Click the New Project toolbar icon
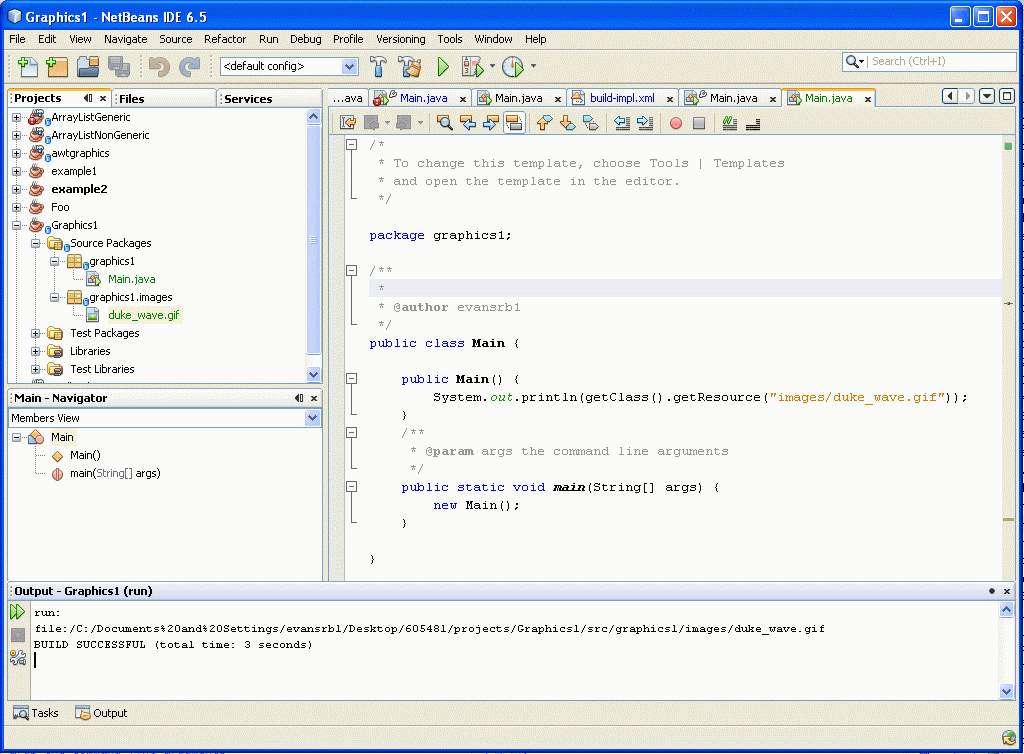 tap(57, 67)
